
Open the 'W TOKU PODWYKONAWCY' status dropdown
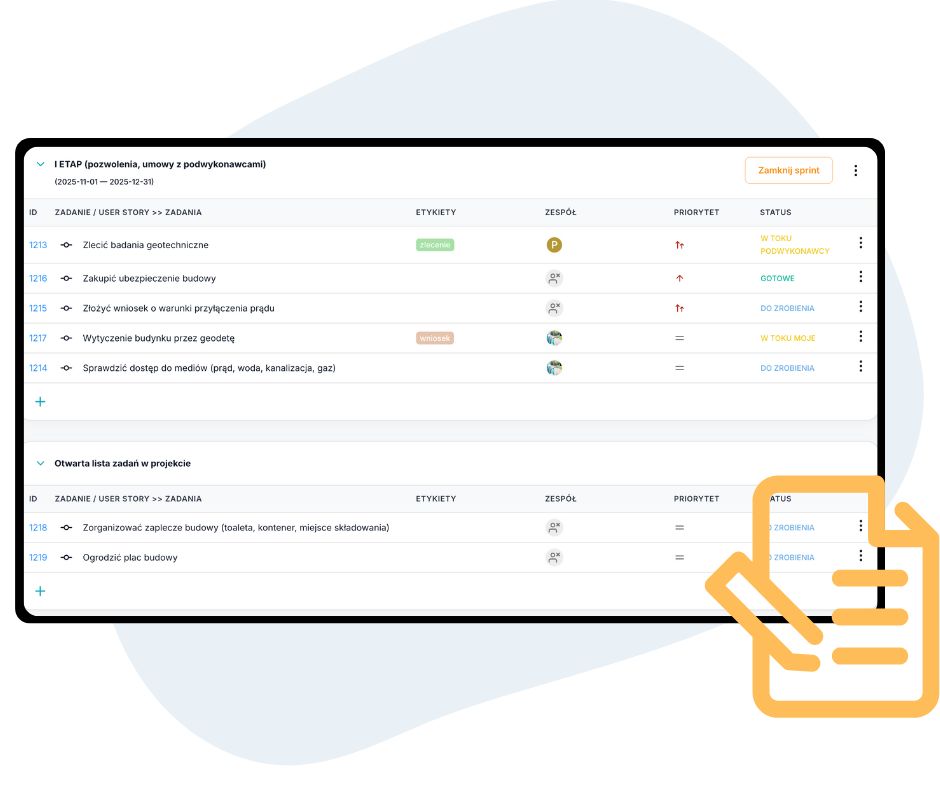[794, 245]
